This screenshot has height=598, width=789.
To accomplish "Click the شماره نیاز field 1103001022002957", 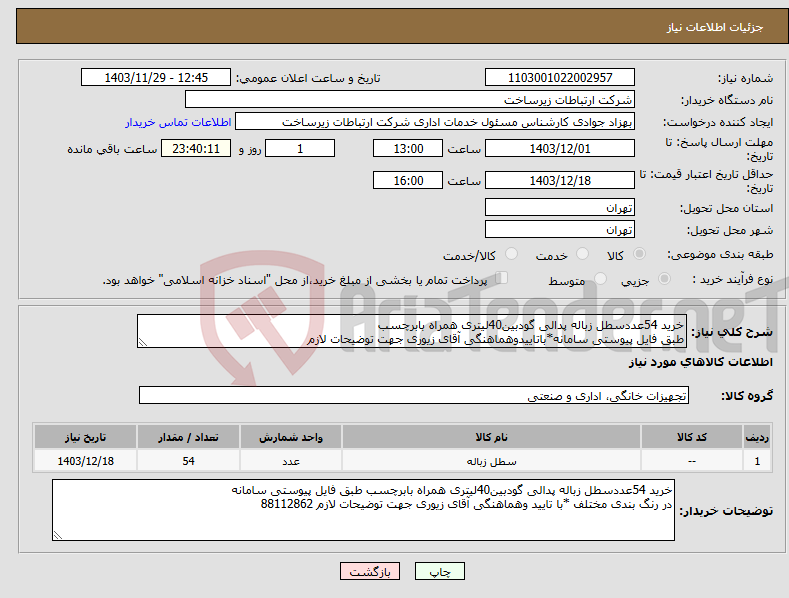I will click(560, 78).
